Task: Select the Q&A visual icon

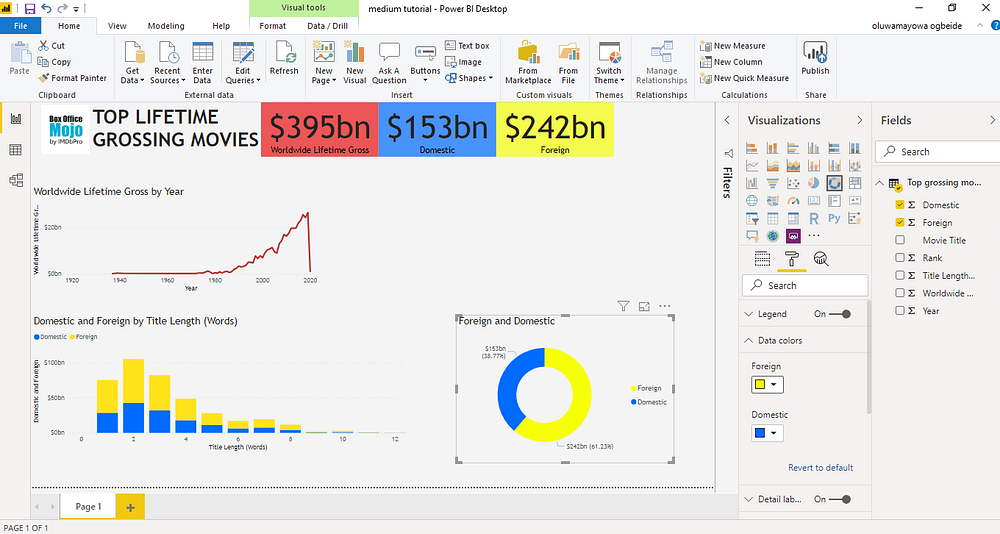Action: tap(752, 236)
